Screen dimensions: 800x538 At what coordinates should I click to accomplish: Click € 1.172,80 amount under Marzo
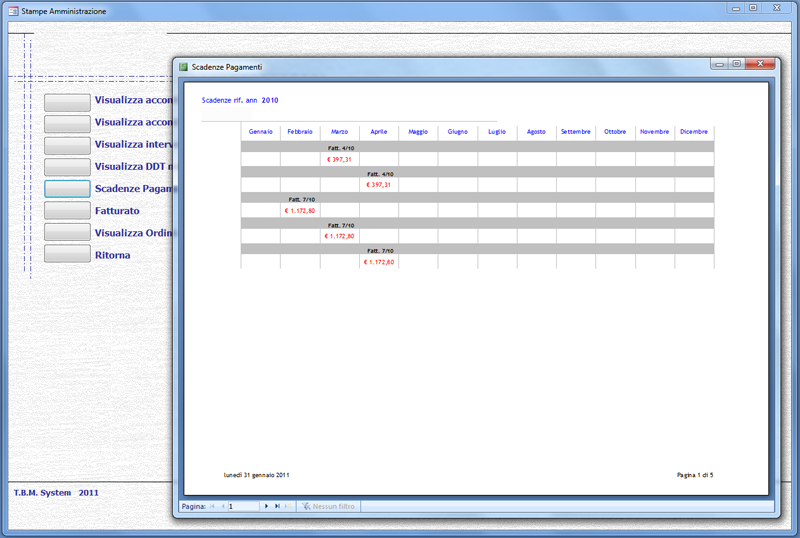pos(339,236)
